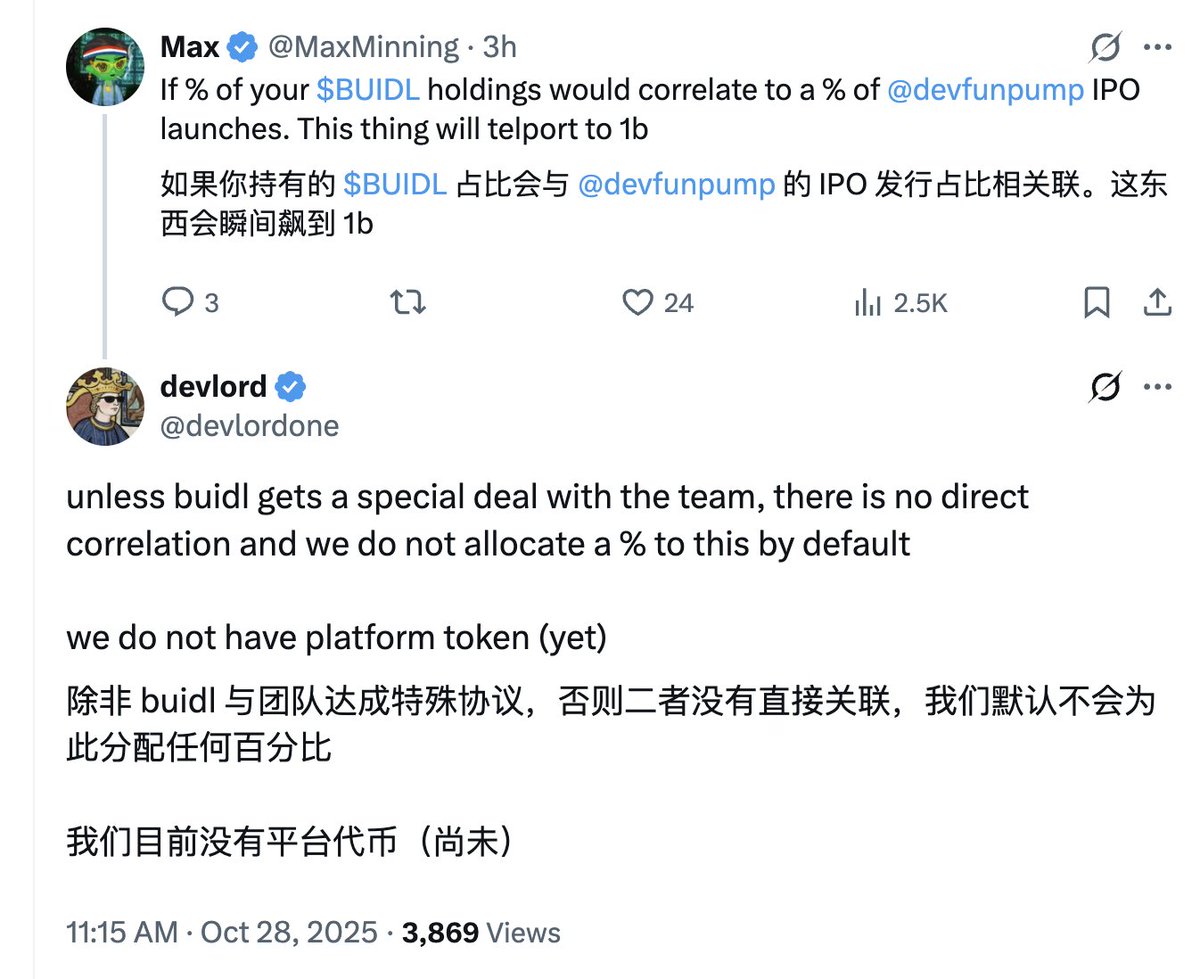Viewport: 1200px width, 979px height.
Task: Click the reply icon on Max's tweet
Action: (x=177, y=301)
